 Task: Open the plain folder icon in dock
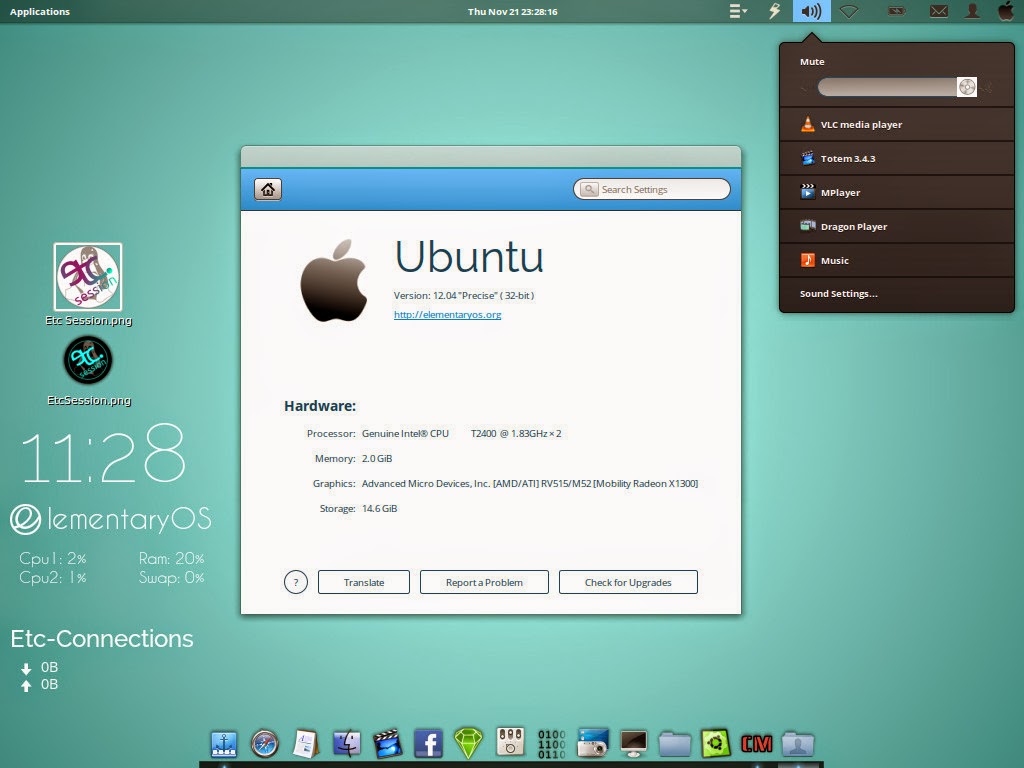click(675, 744)
